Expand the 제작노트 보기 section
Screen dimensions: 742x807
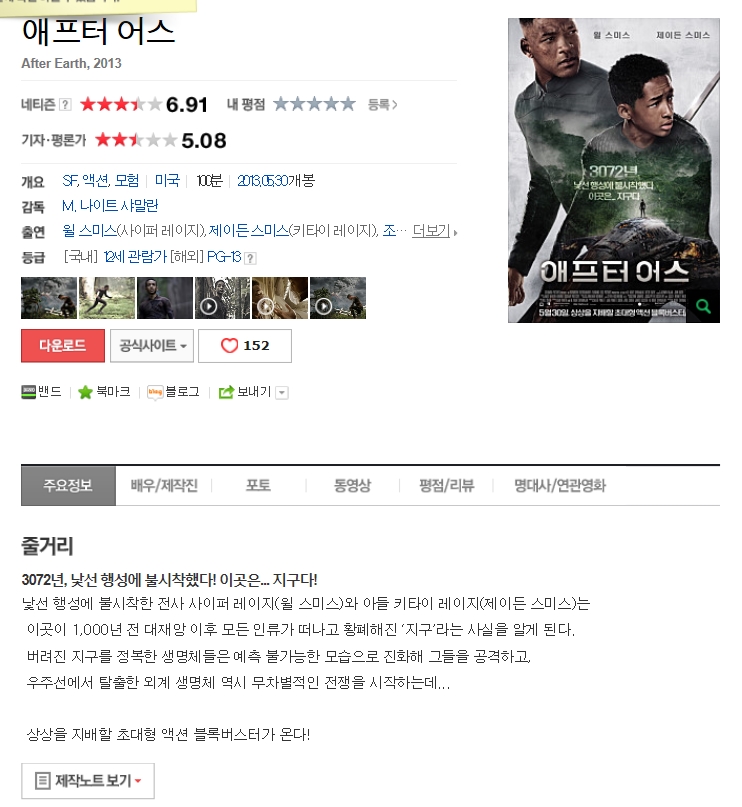87,781
